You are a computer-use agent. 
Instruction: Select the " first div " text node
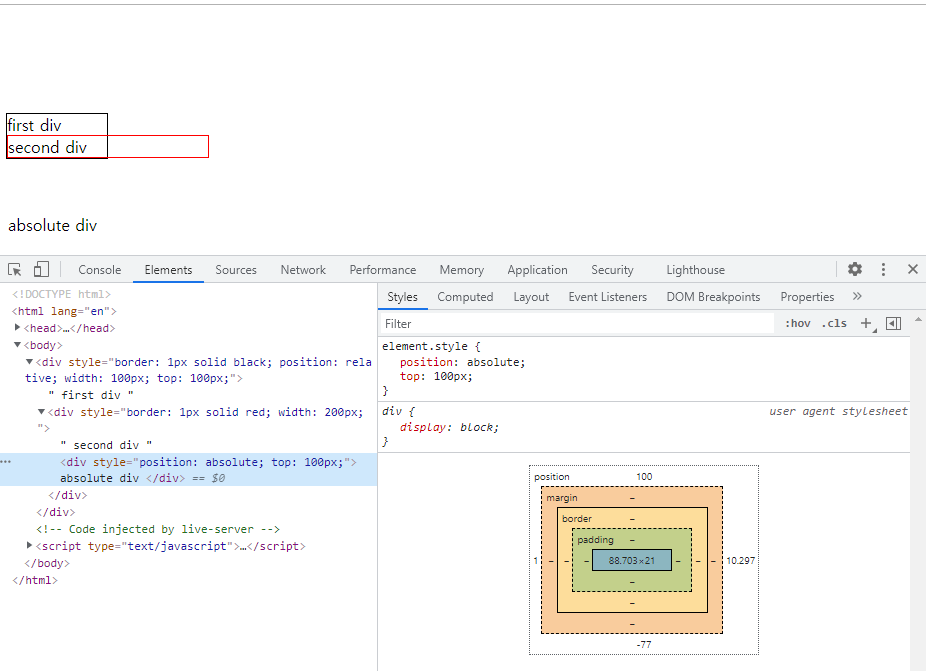pos(91,395)
